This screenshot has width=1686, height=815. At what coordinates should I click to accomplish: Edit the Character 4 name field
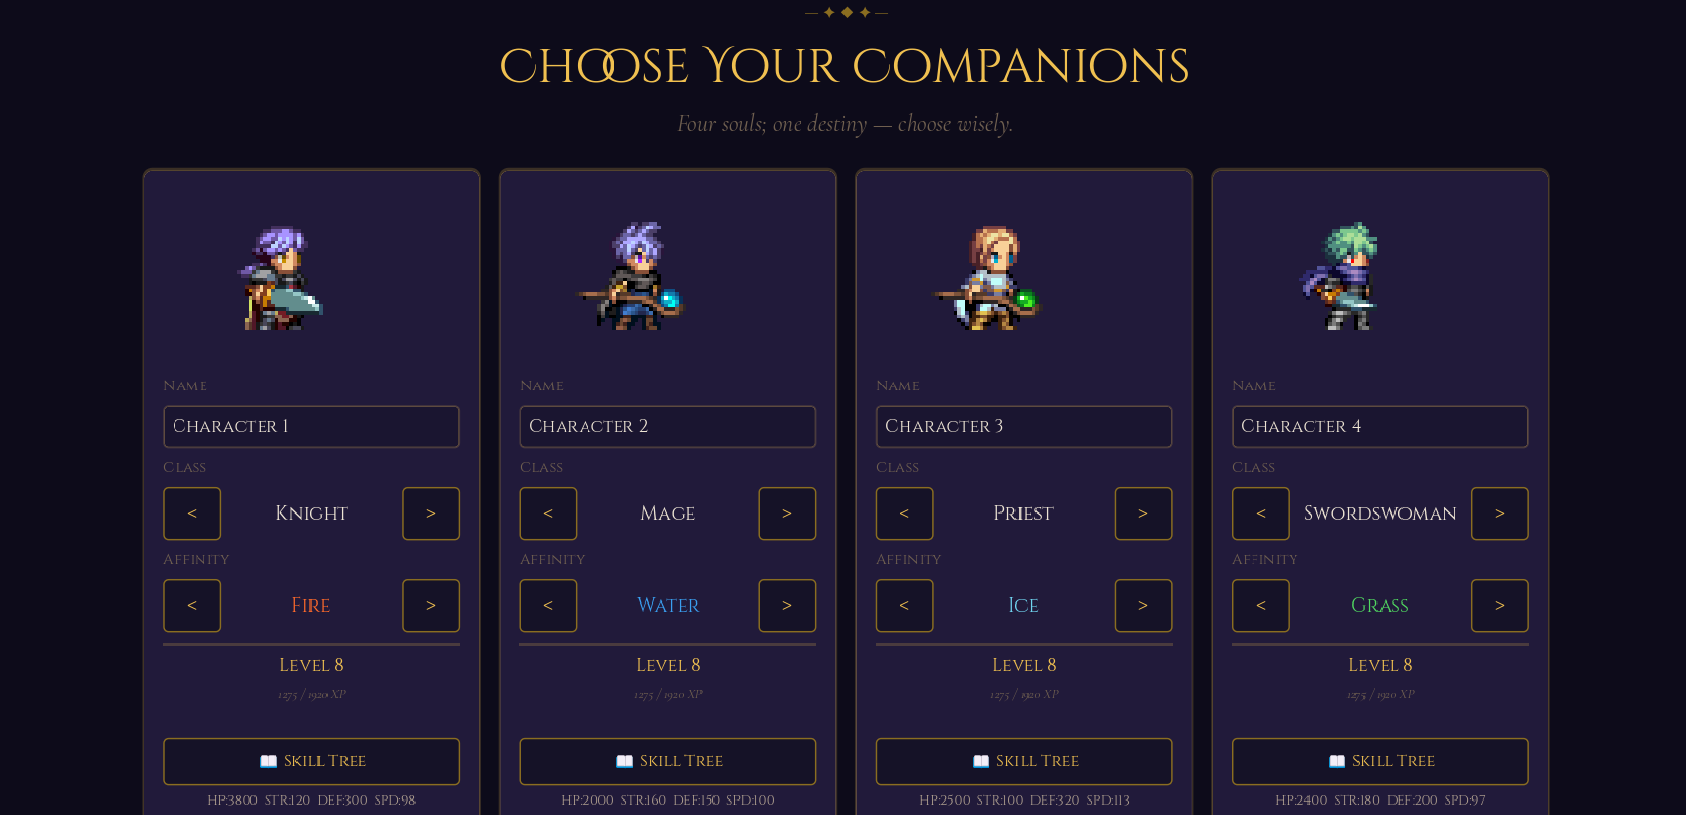click(1380, 426)
